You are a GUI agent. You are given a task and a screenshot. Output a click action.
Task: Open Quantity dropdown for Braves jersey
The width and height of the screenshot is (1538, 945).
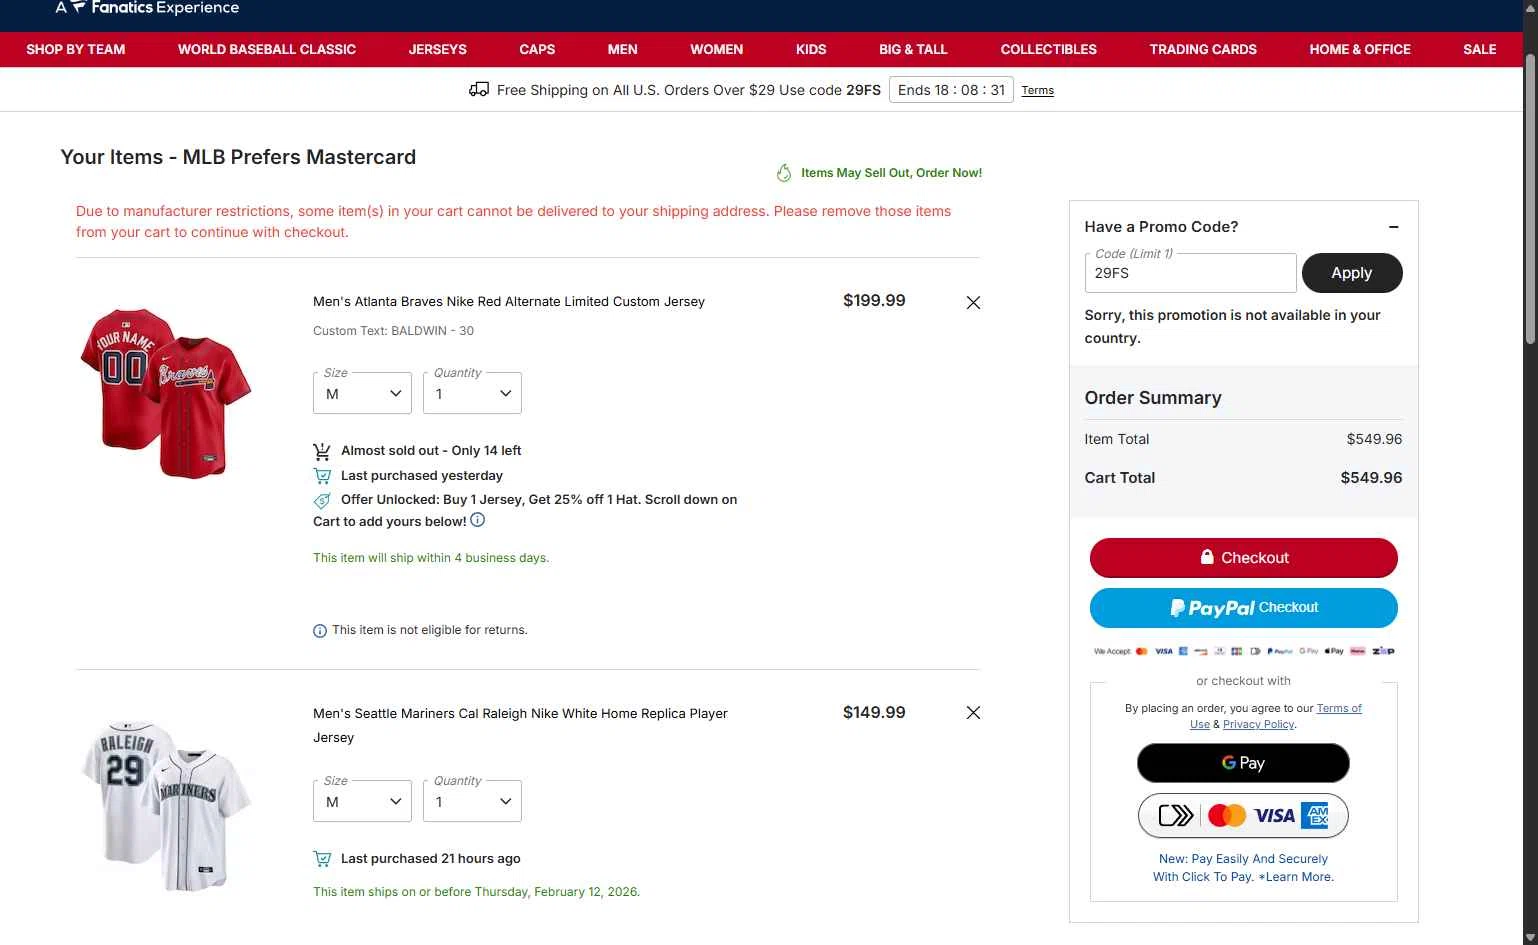click(x=472, y=393)
